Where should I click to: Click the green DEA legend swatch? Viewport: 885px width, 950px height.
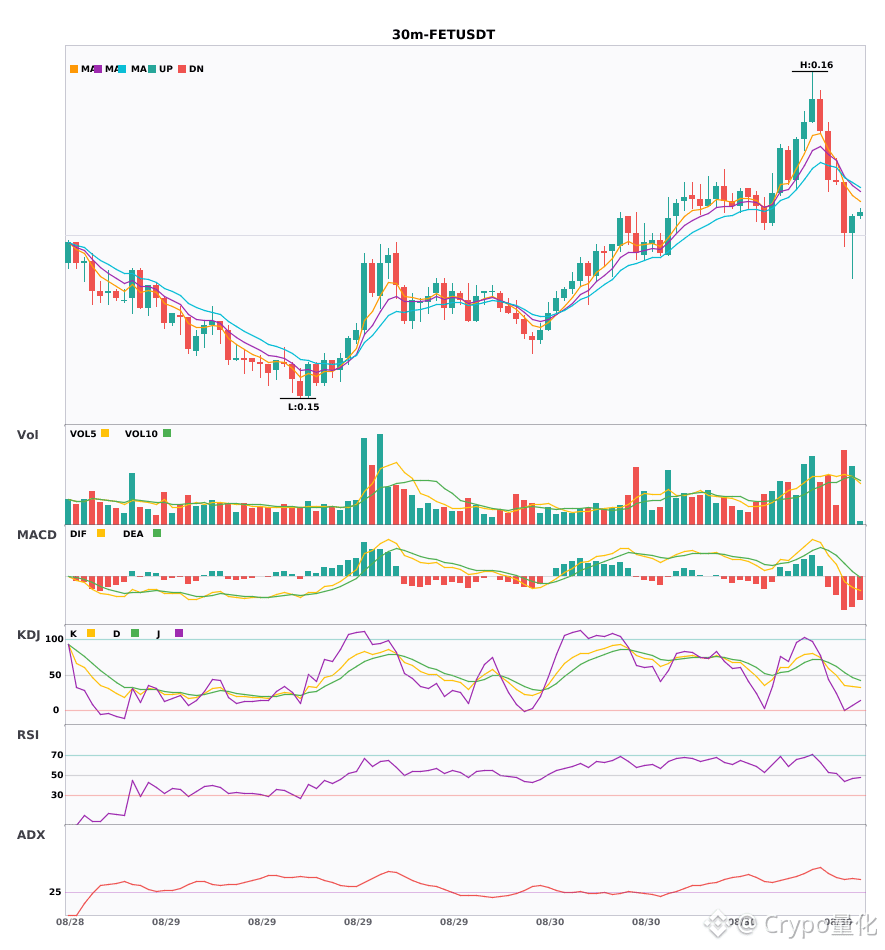pos(157,533)
